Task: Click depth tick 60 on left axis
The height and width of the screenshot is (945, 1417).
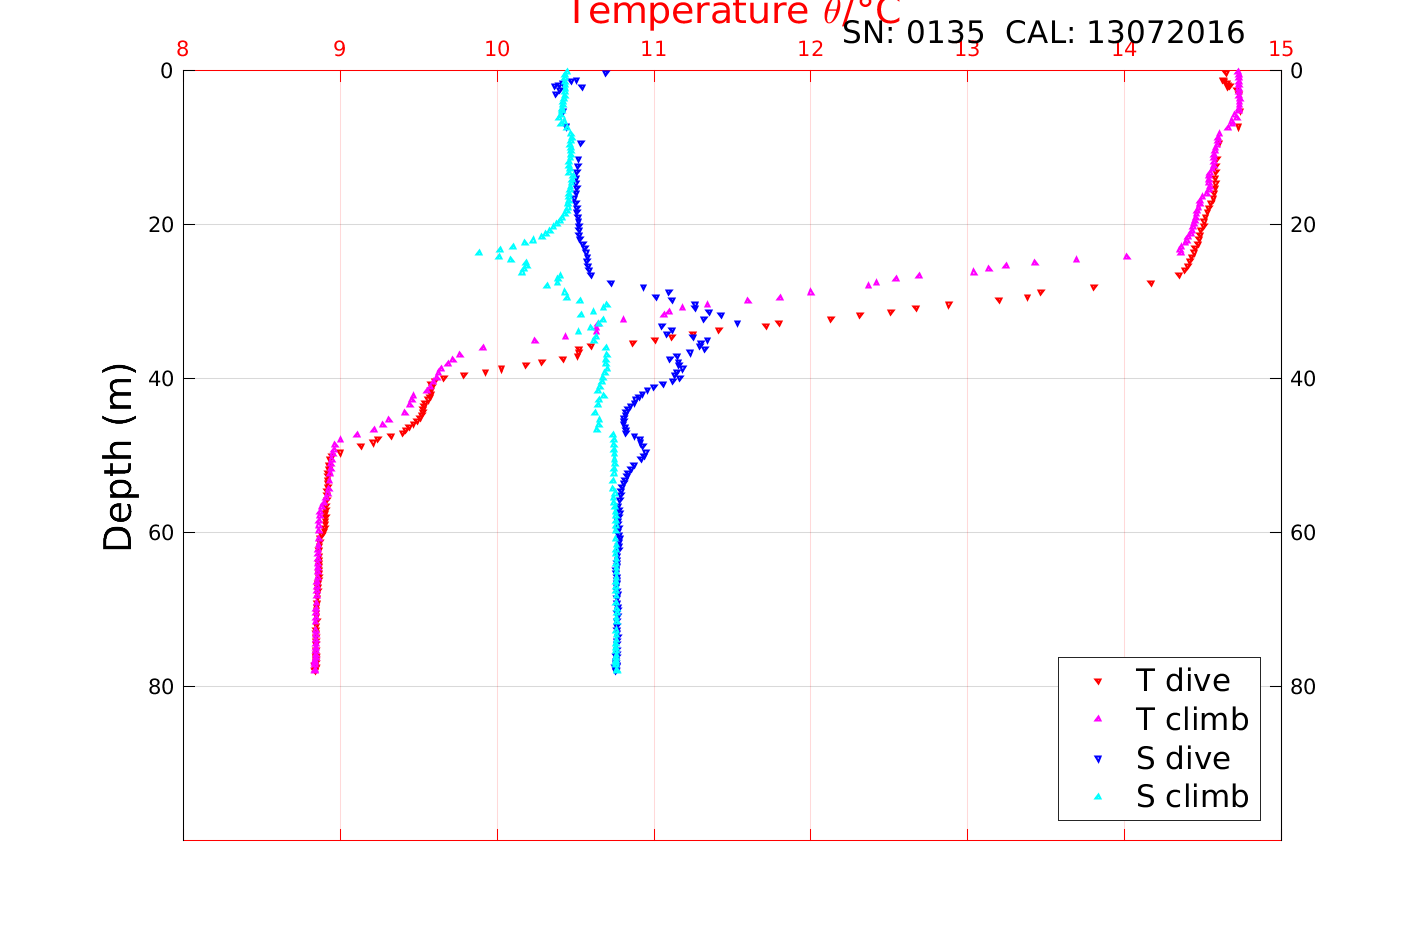Action: pos(162,533)
